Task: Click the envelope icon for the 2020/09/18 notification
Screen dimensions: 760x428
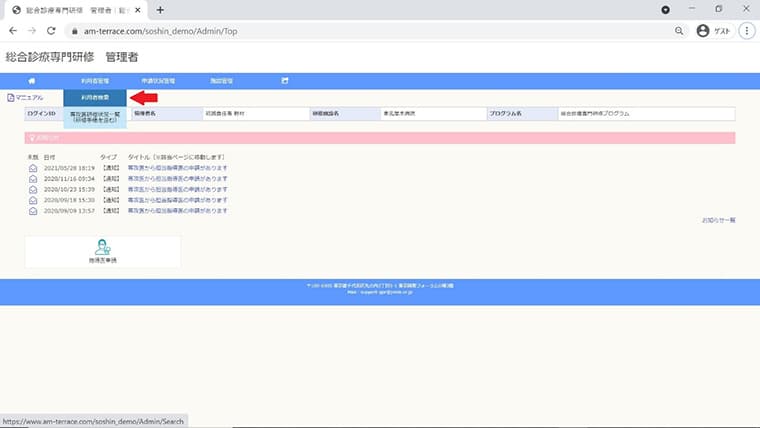Action: (32, 200)
